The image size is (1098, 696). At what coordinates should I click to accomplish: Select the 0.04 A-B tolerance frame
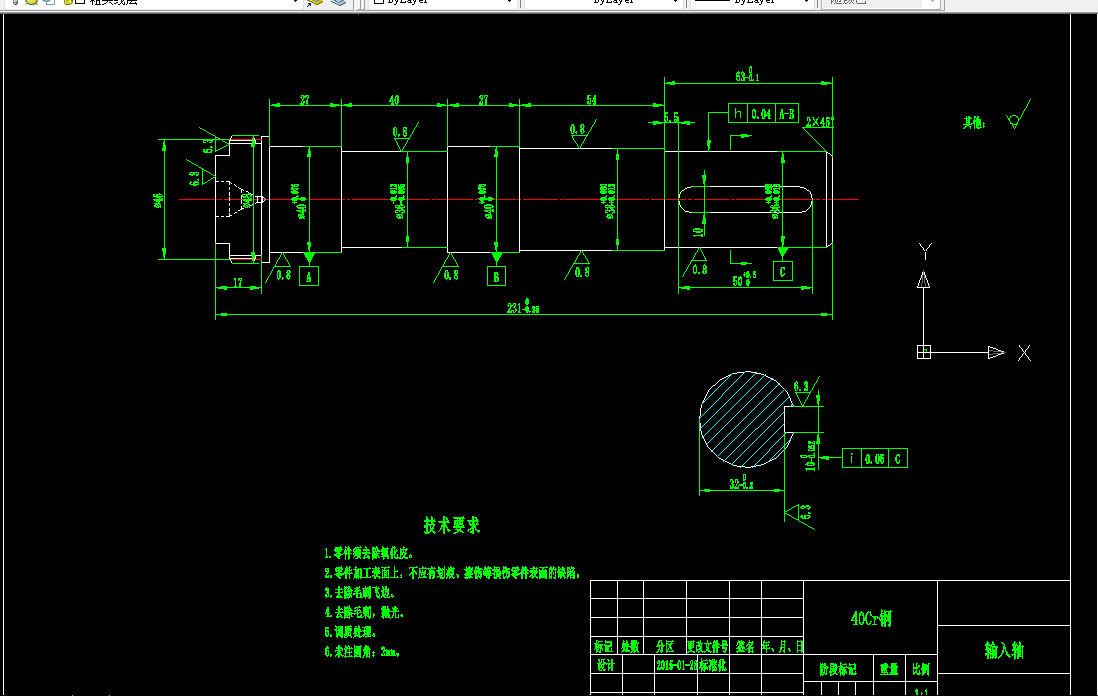click(763, 113)
